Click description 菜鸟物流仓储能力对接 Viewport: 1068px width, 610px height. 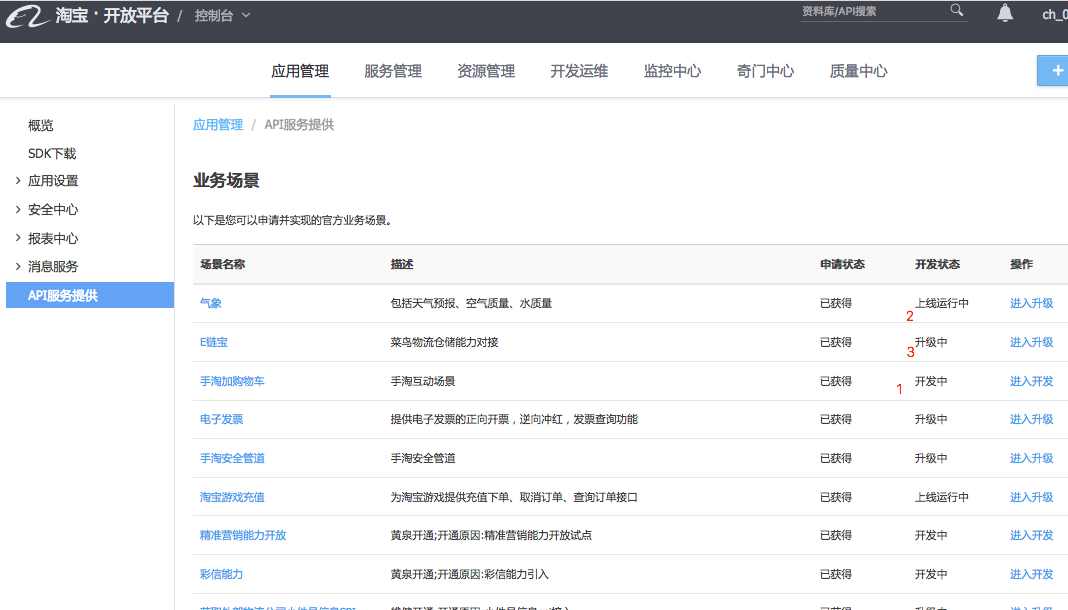(444, 342)
